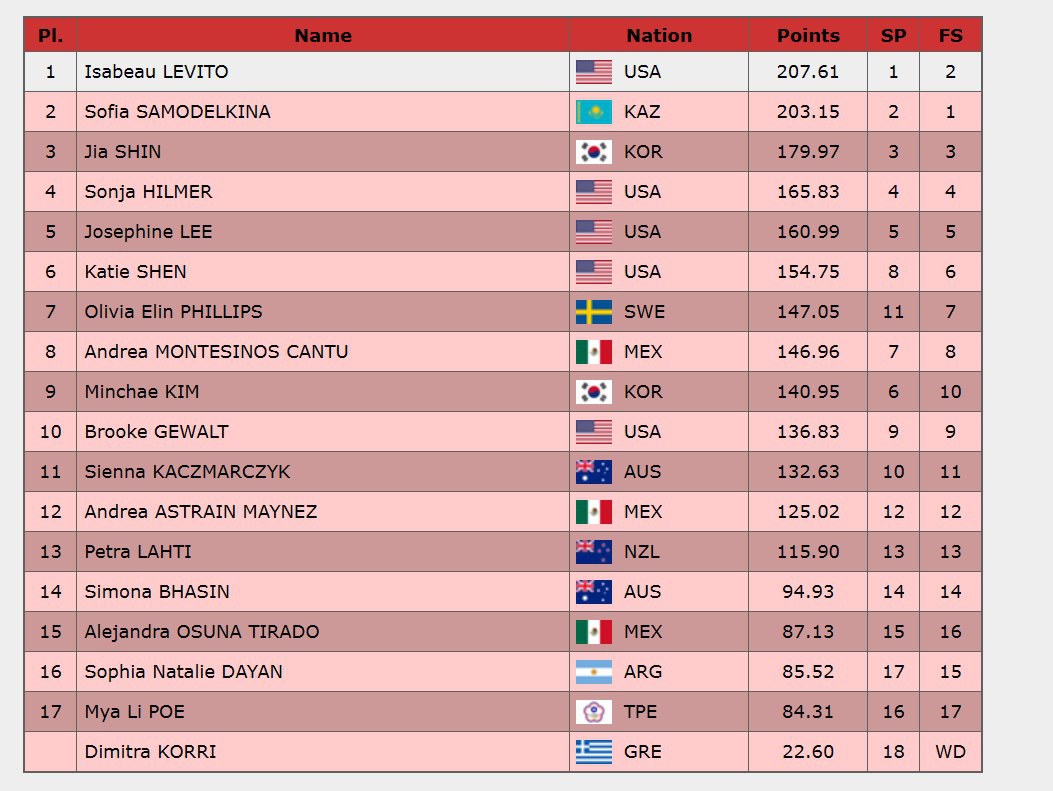Click the Australian flag beside Sienna Kaczmarczyk

(593, 472)
